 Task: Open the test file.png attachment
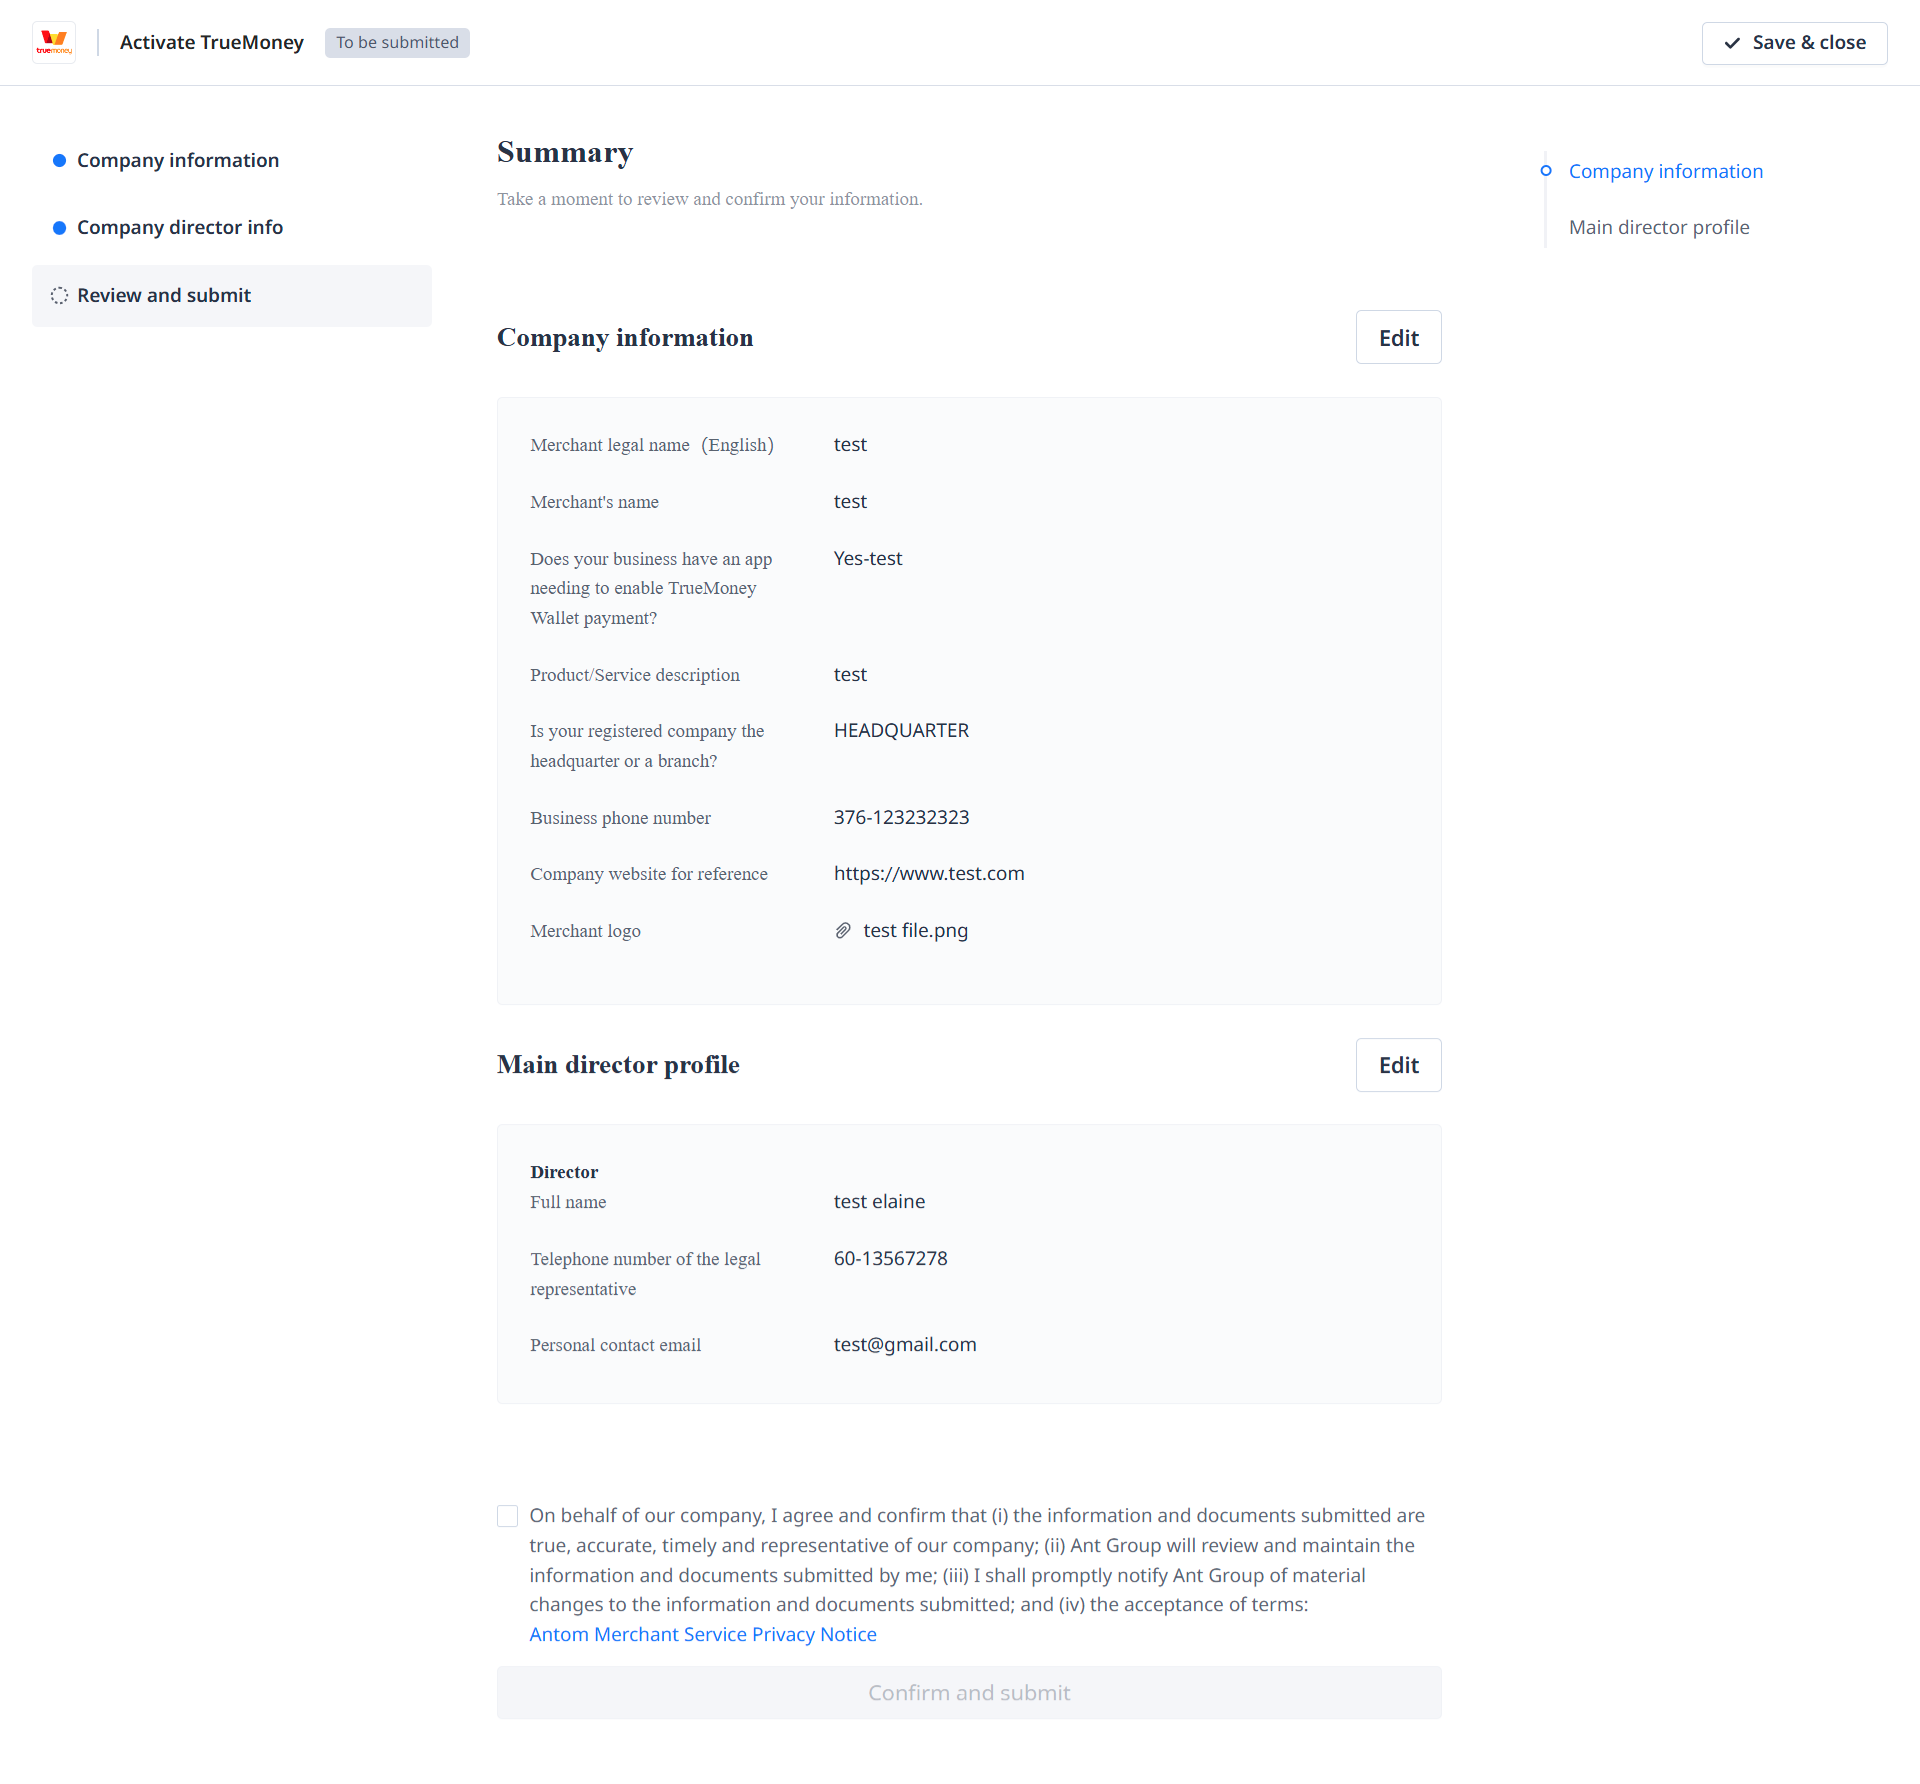coord(915,931)
